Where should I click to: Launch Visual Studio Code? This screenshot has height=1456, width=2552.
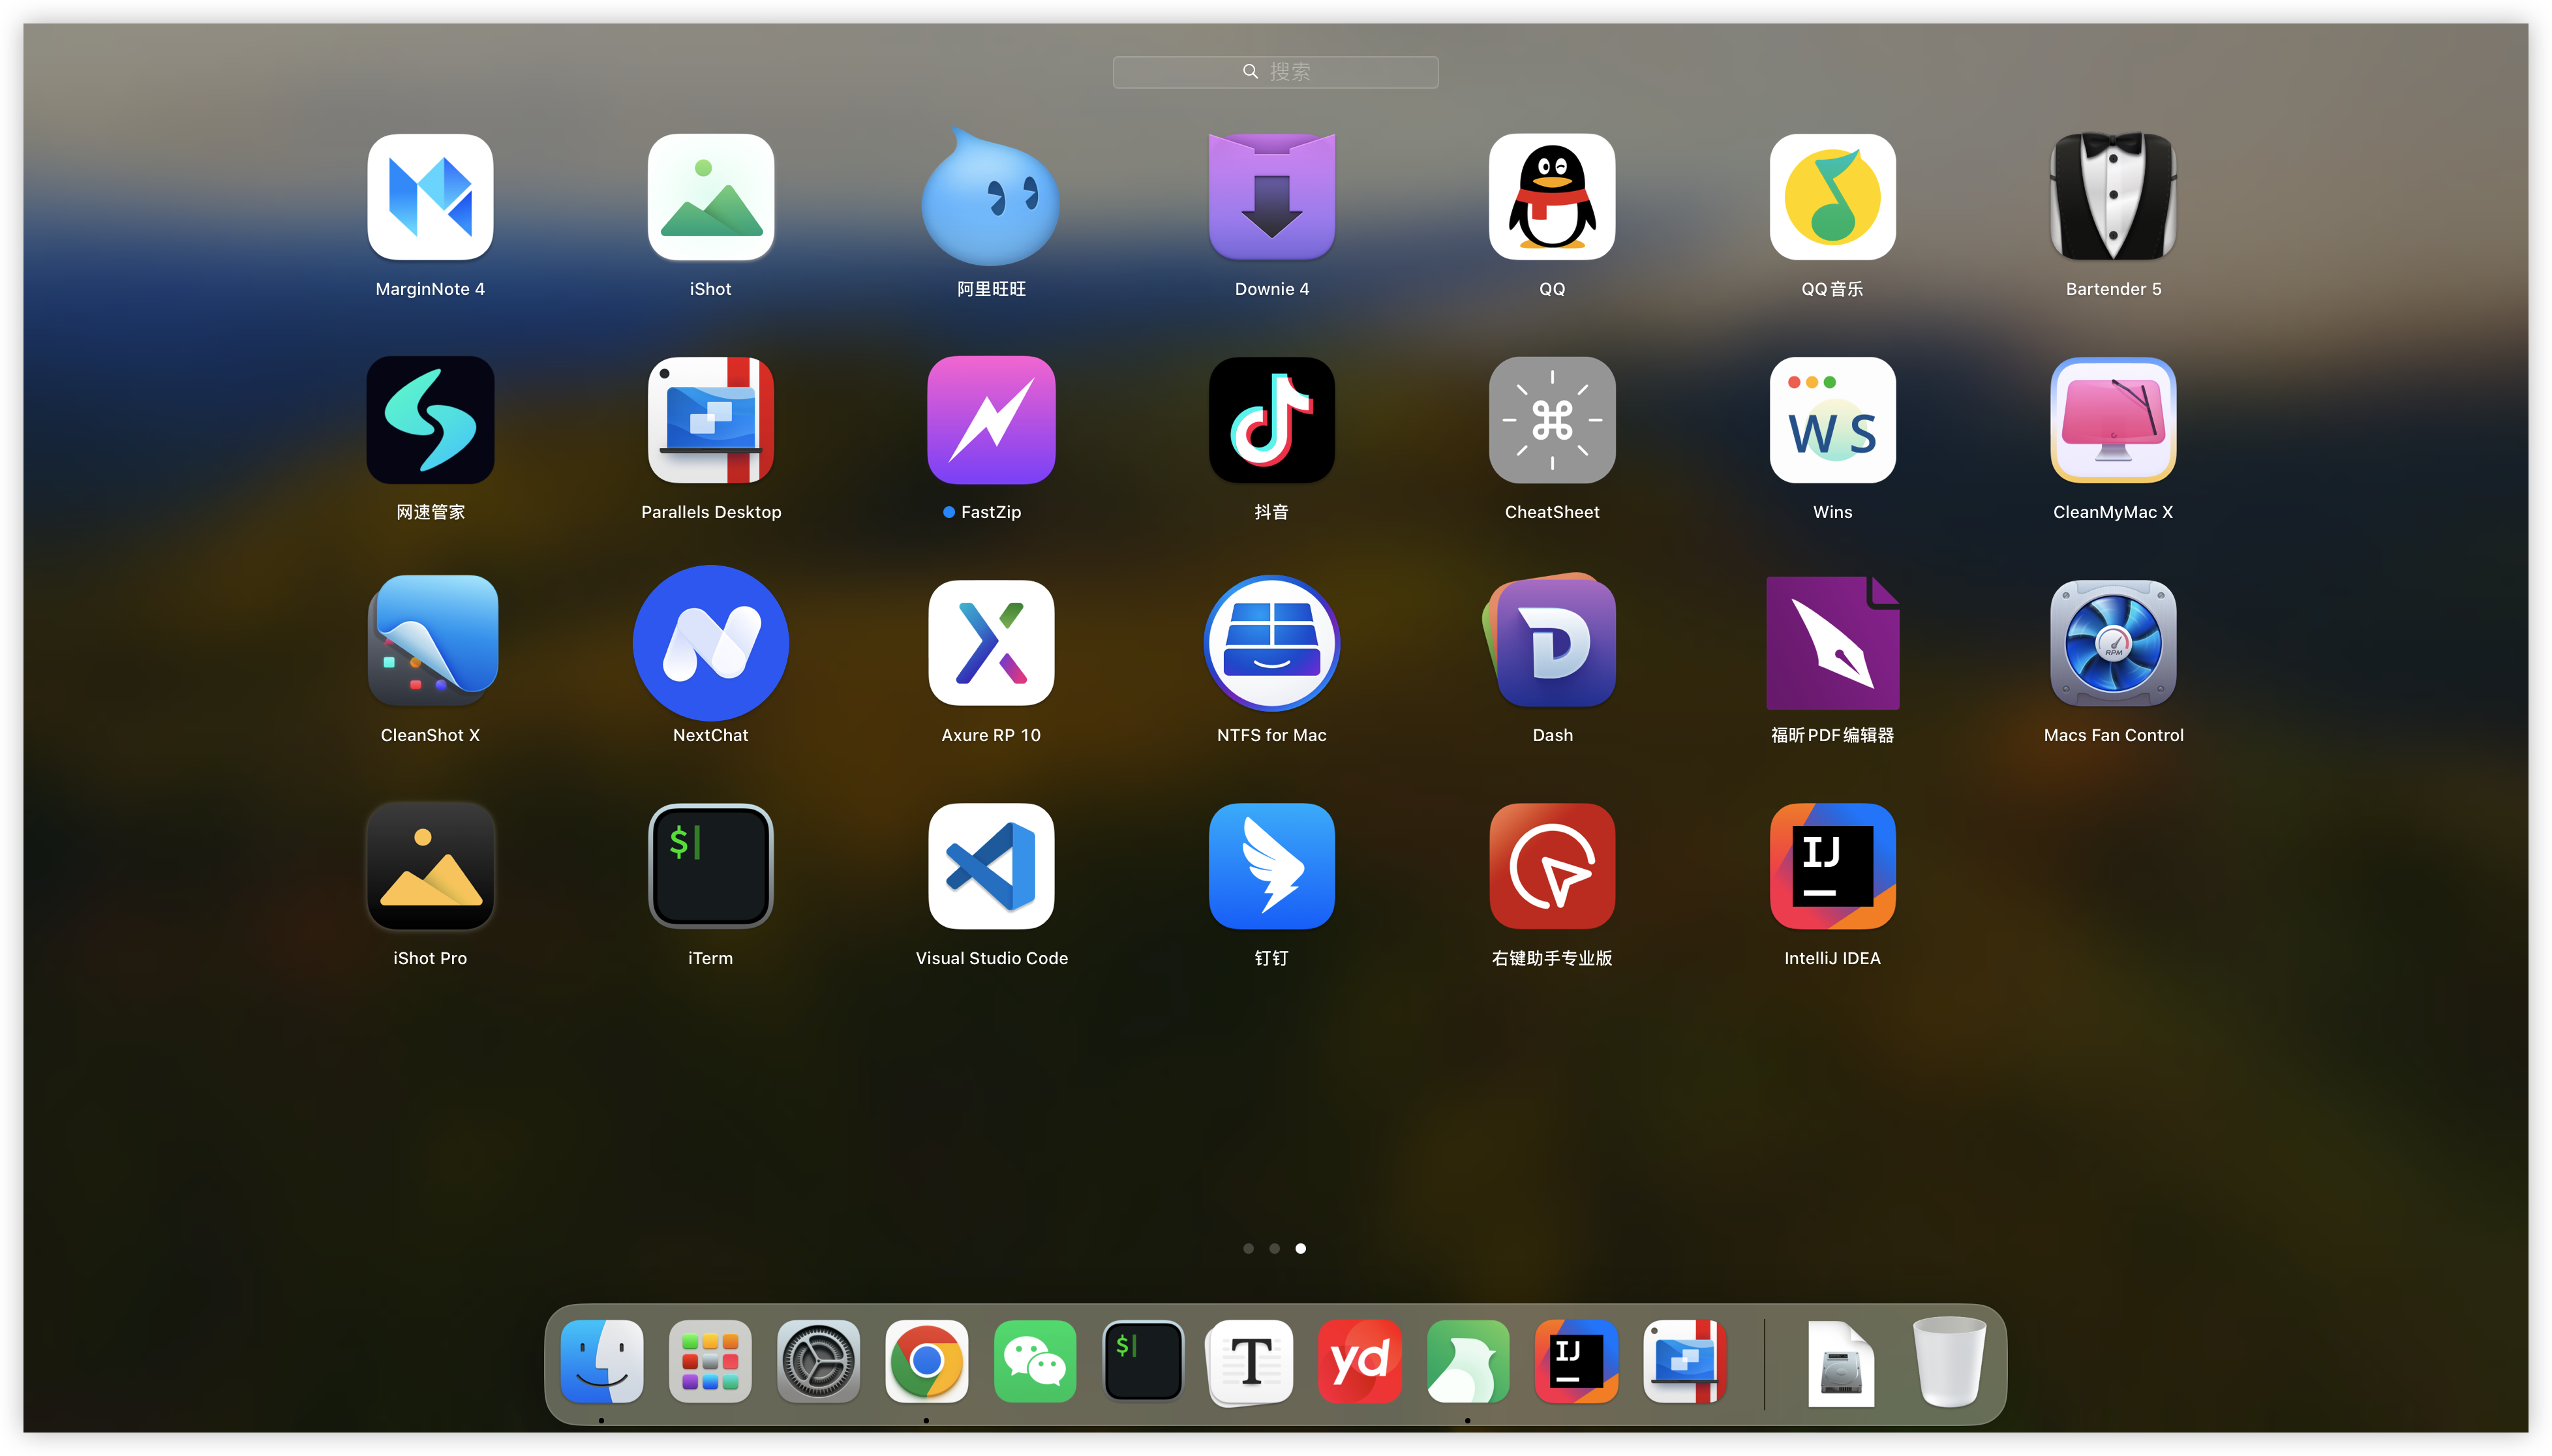tap(991, 866)
